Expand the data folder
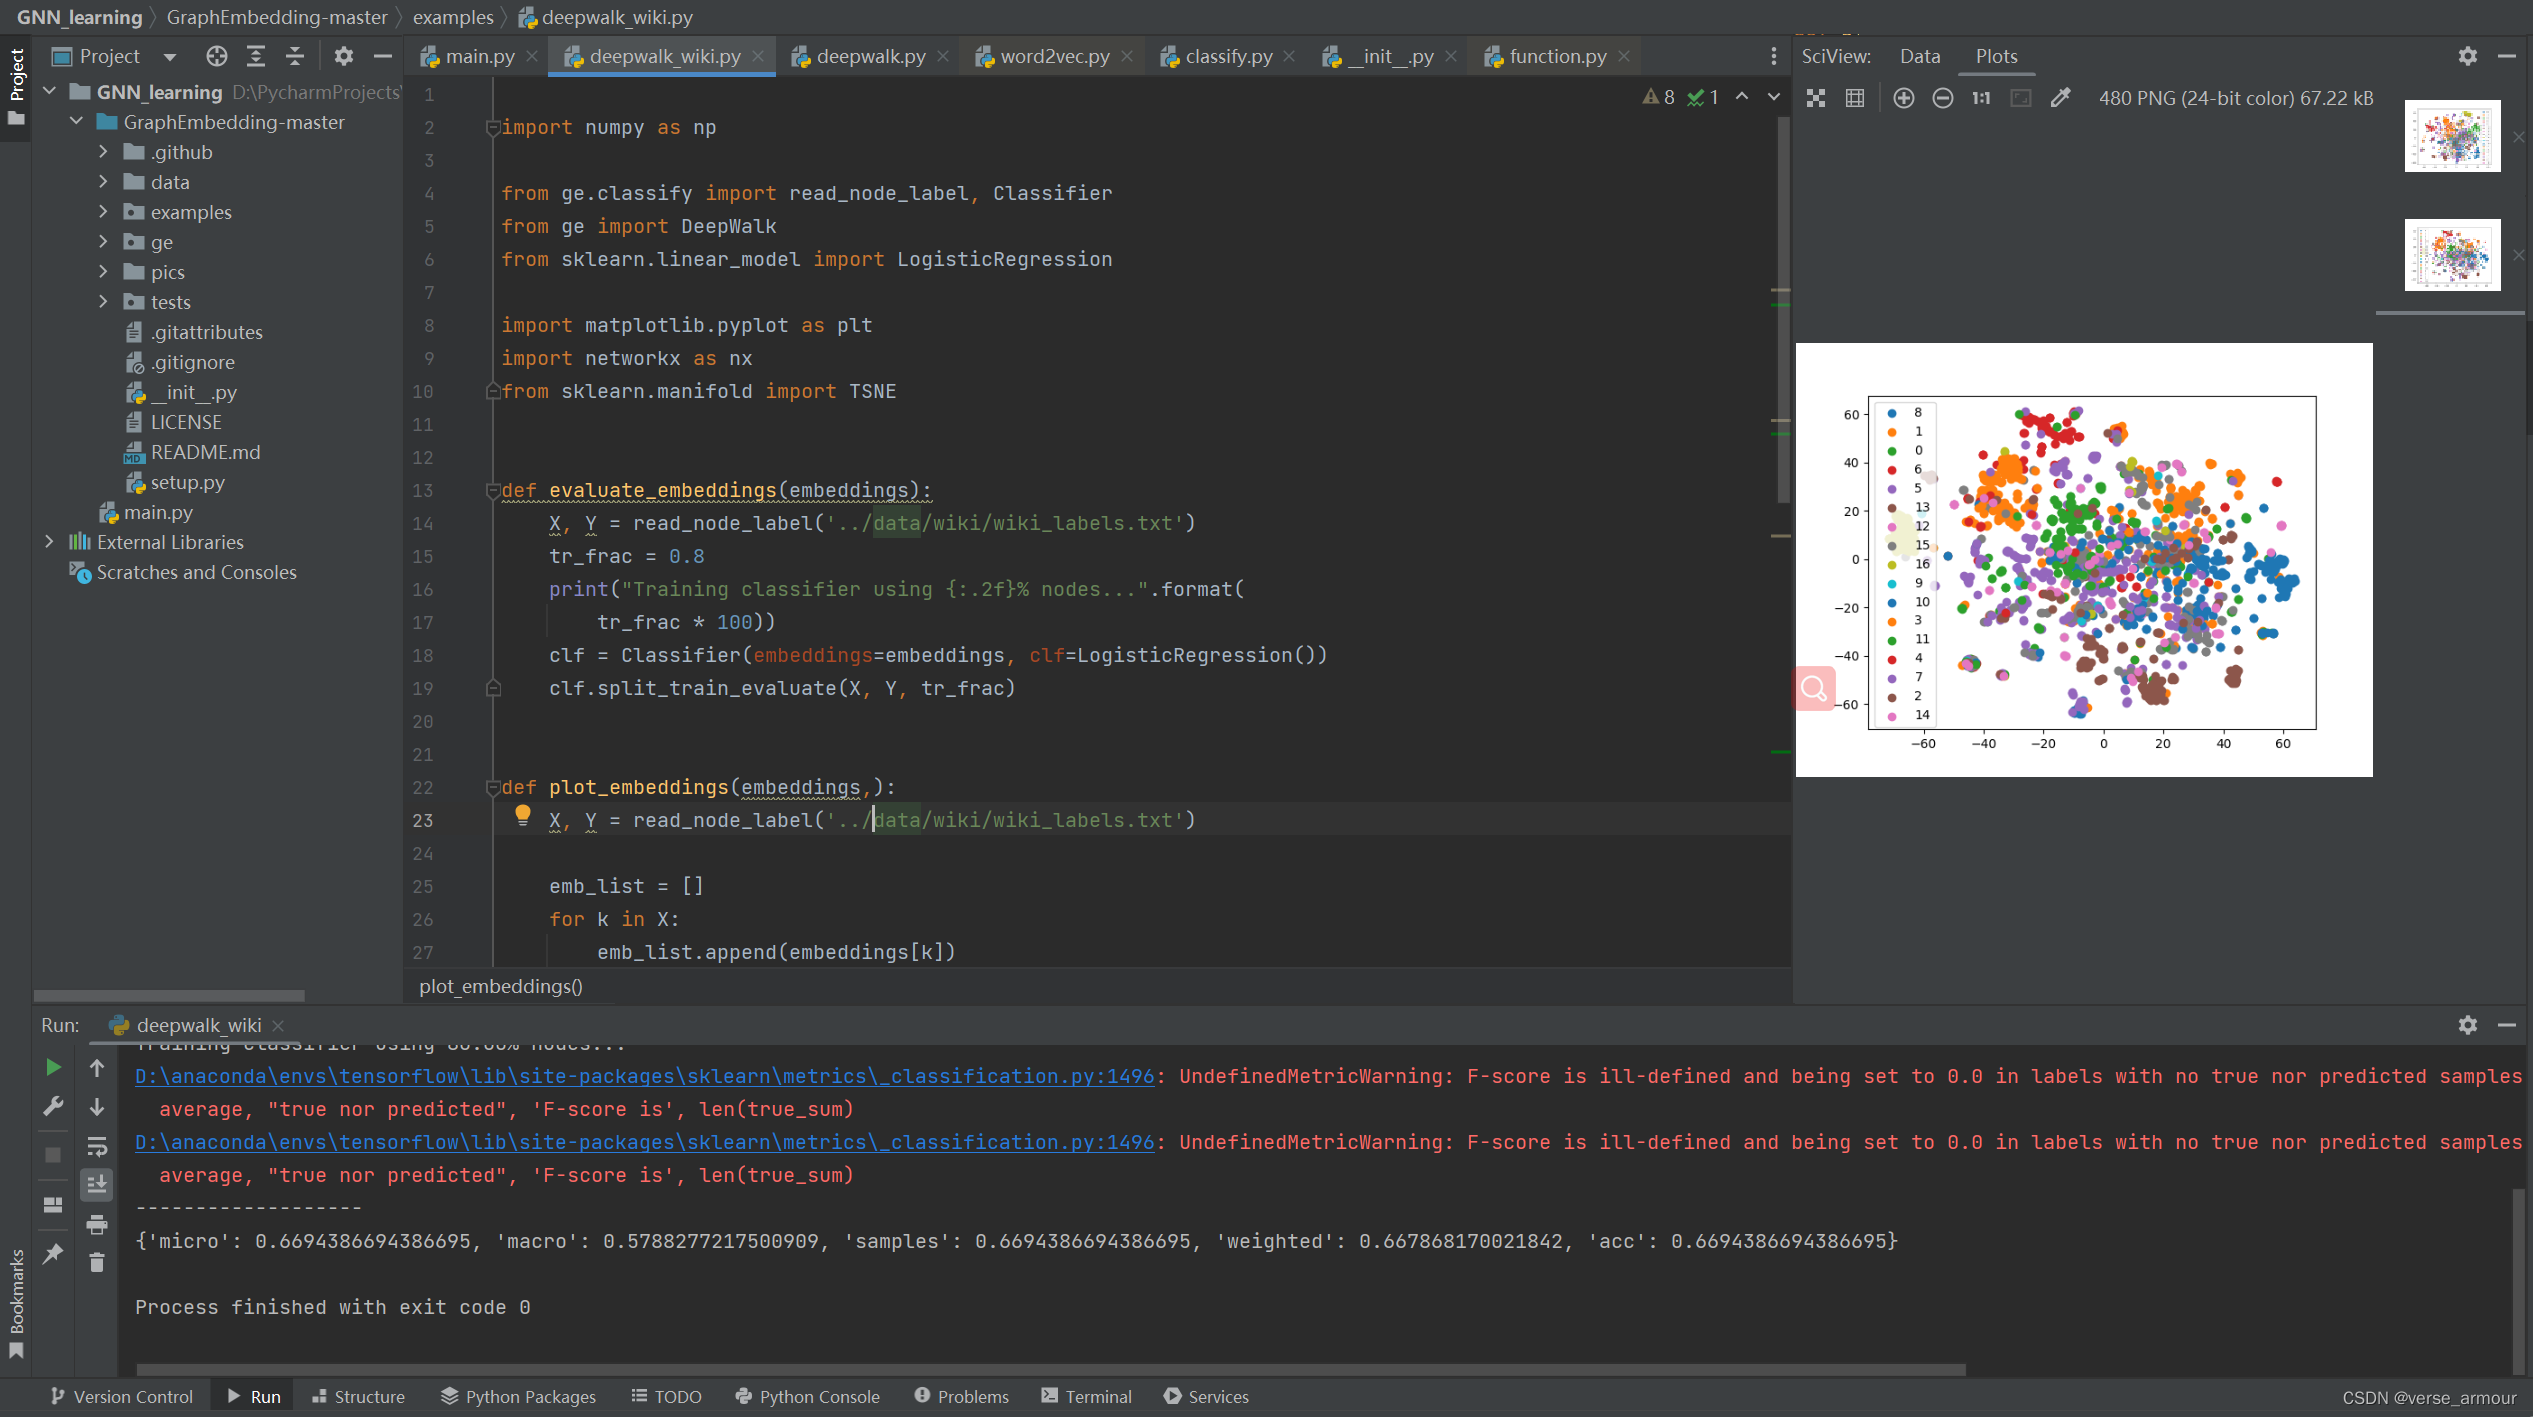This screenshot has height=1417, width=2533. click(x=103, y=182)
